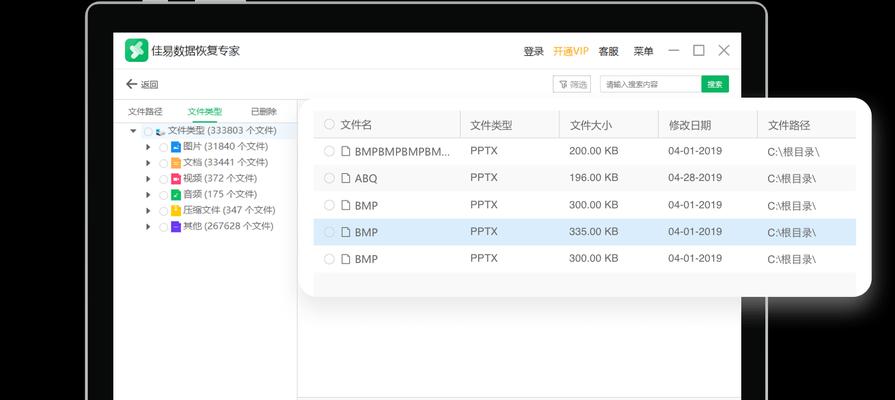Click the purple 其他 category icon
The height and width of the screenshot is (400, 895).
[176, 227]
